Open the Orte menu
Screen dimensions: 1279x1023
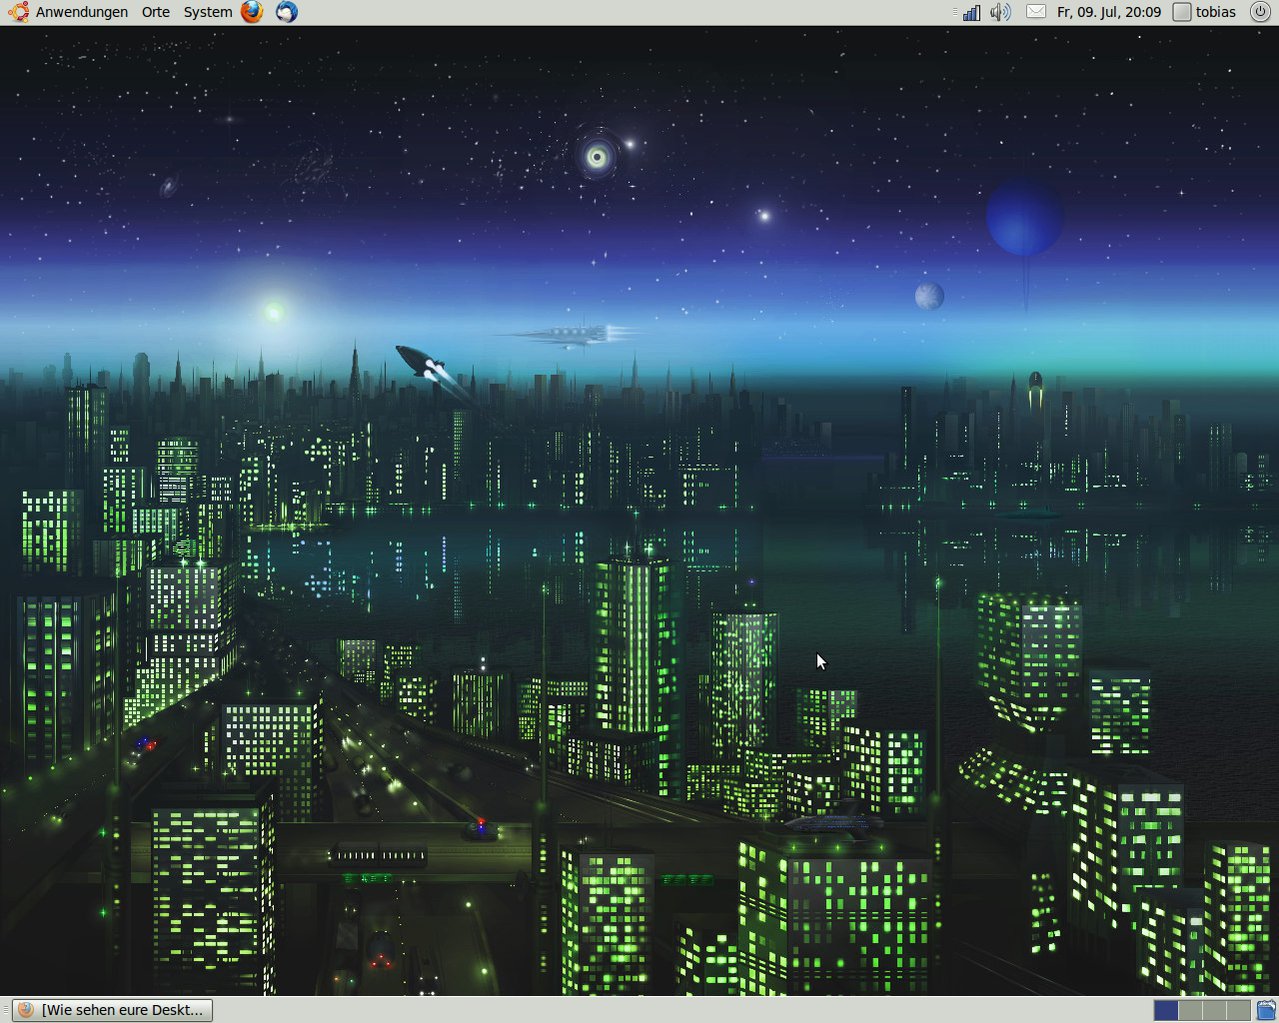coord(156,12)
